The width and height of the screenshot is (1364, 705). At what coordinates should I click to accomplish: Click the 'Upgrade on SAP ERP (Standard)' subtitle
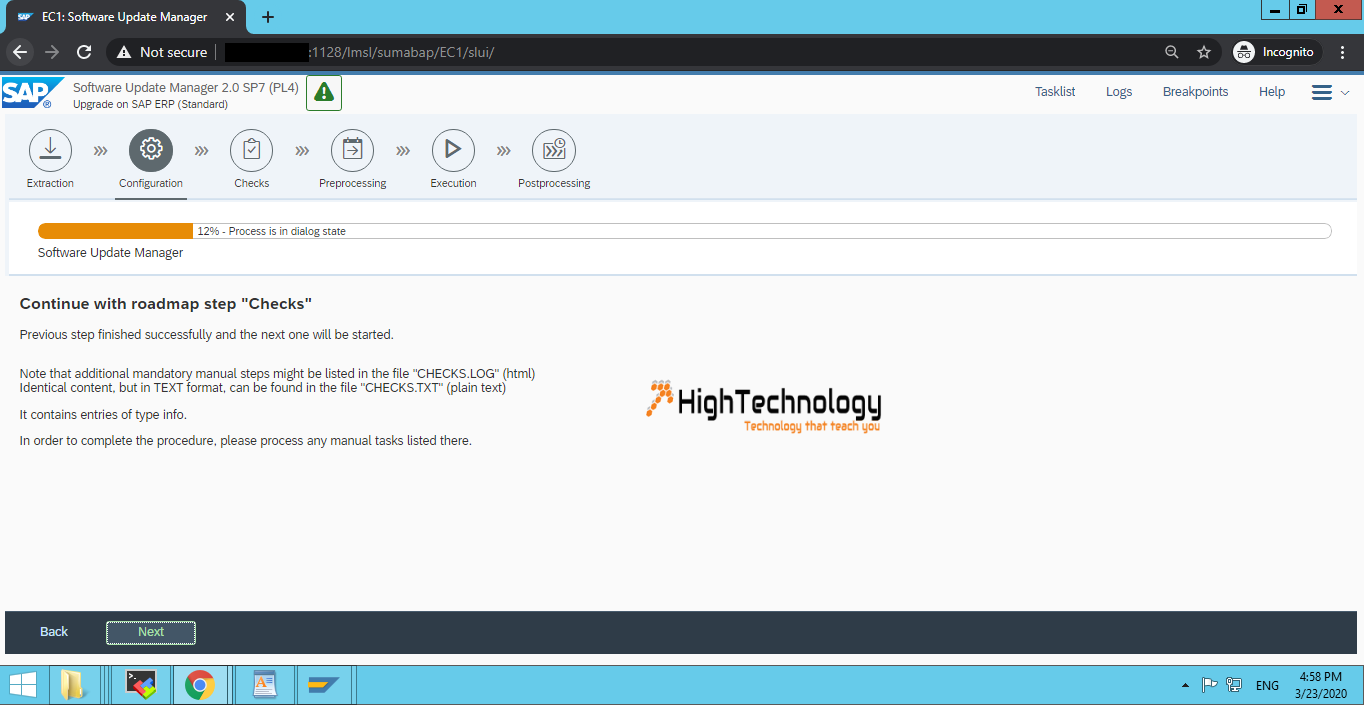150,104
